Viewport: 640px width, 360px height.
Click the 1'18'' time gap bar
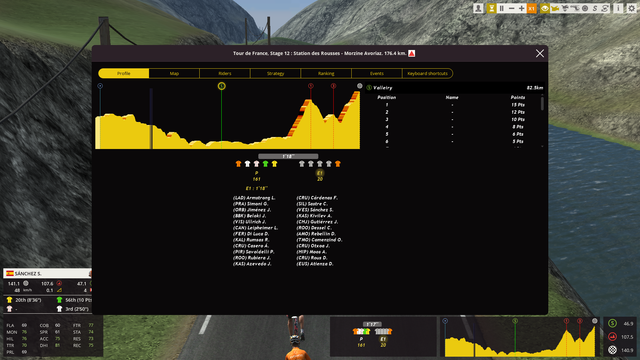click(288, 156)
